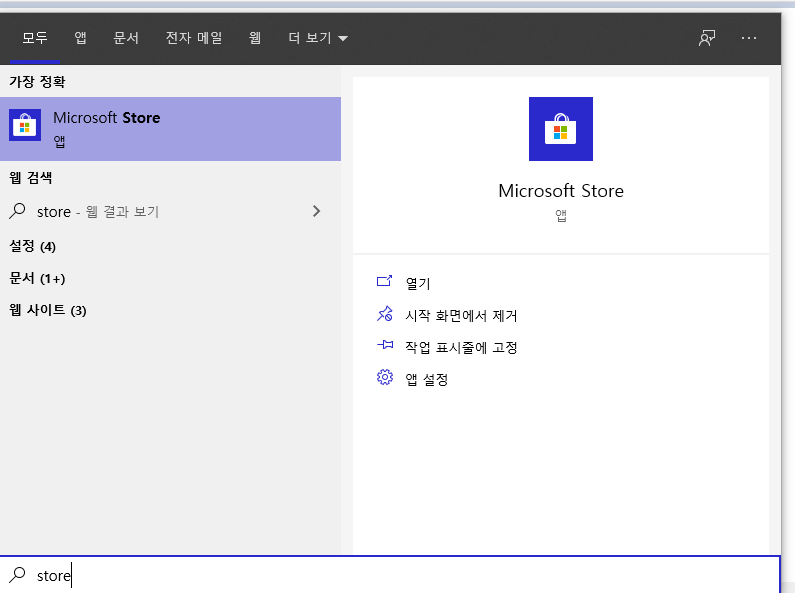The height and width of the screenshot is (593, 795).
Task: Click the unpin icon beside 시작 화면에서 제거
Action: (x=384, y=314)
